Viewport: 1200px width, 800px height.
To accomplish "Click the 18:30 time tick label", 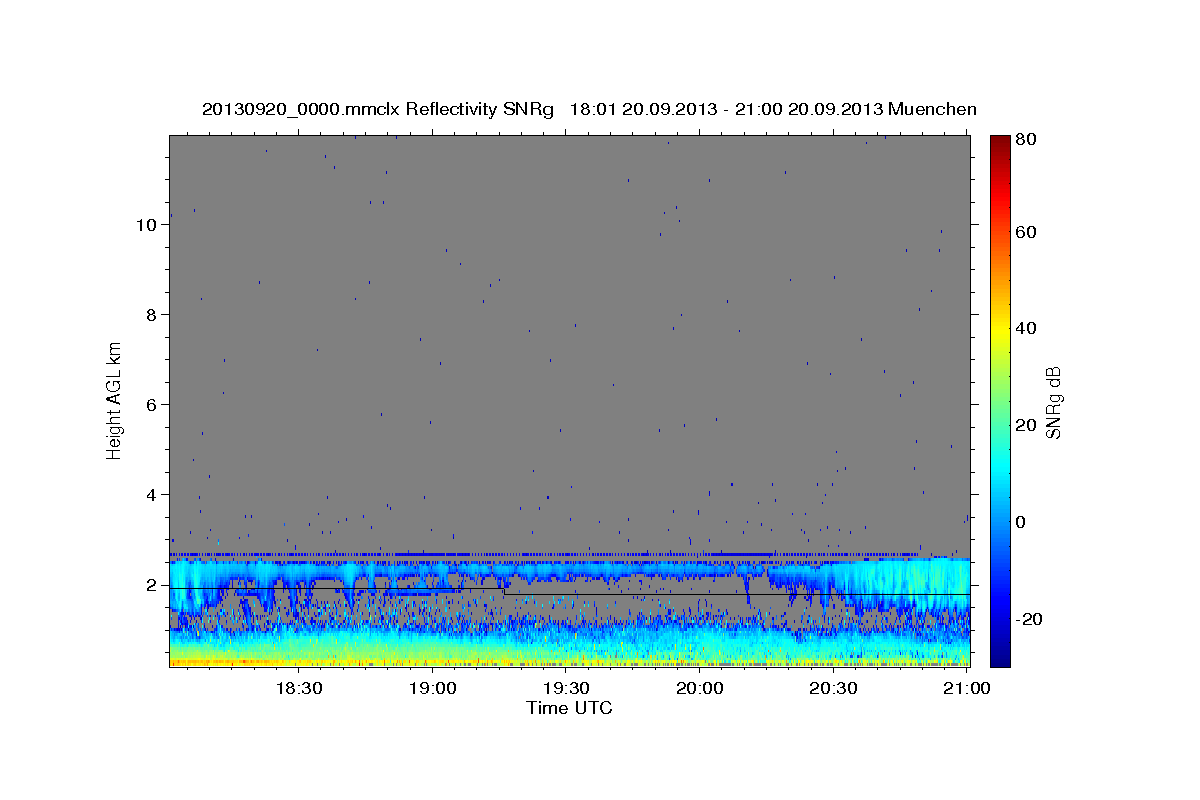I will coord(298,688).
